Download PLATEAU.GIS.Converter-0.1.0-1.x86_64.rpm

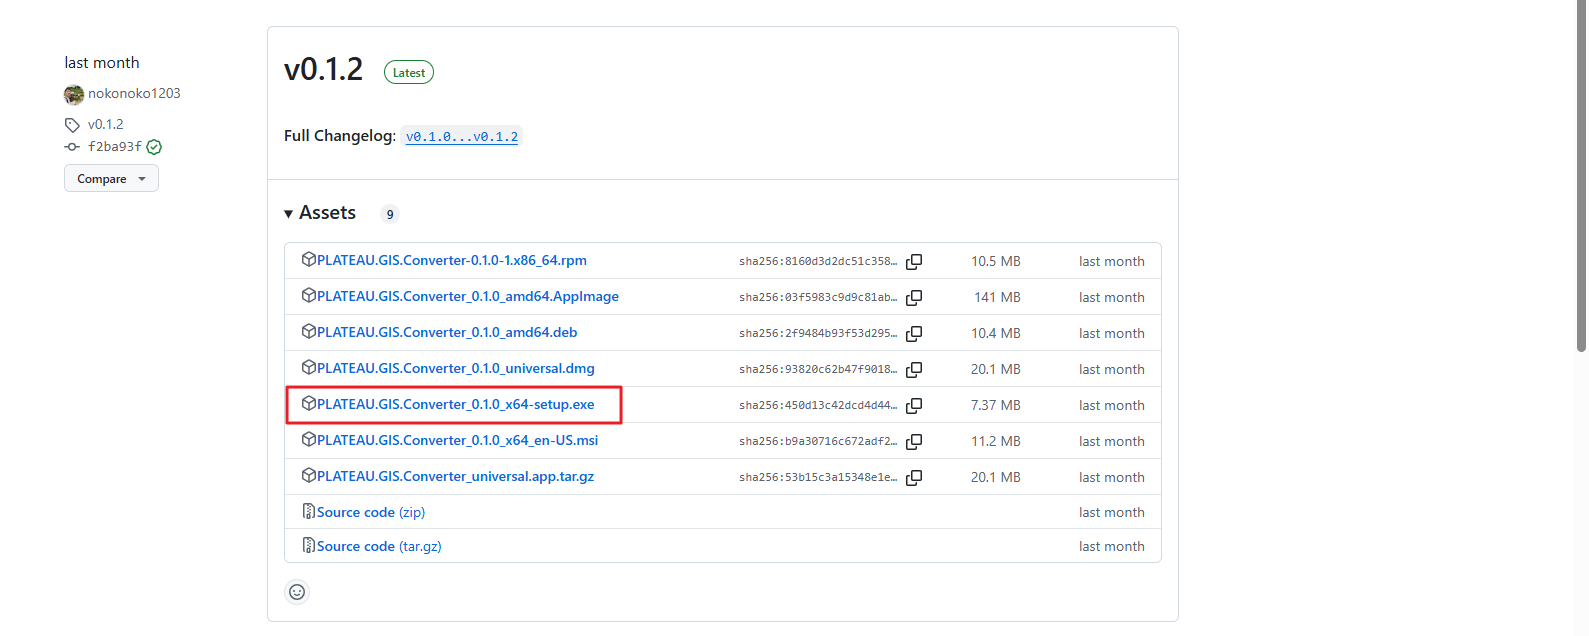tap(452, 260)
